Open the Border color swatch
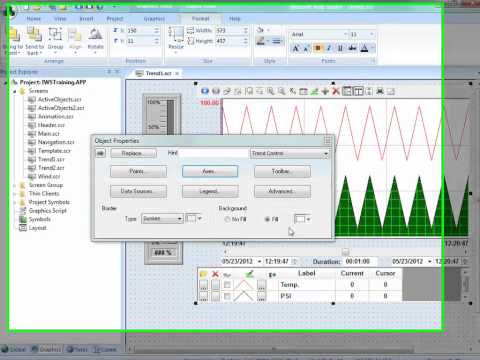 (194, 219)
